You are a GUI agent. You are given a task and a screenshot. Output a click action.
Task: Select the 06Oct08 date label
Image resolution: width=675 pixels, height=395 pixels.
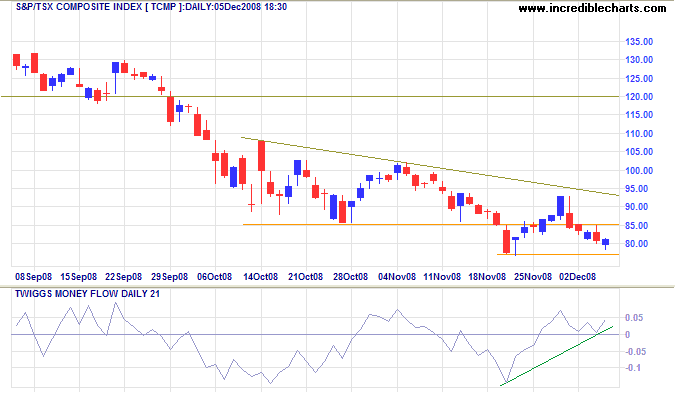pyautogui.click(x=214, y=277)
